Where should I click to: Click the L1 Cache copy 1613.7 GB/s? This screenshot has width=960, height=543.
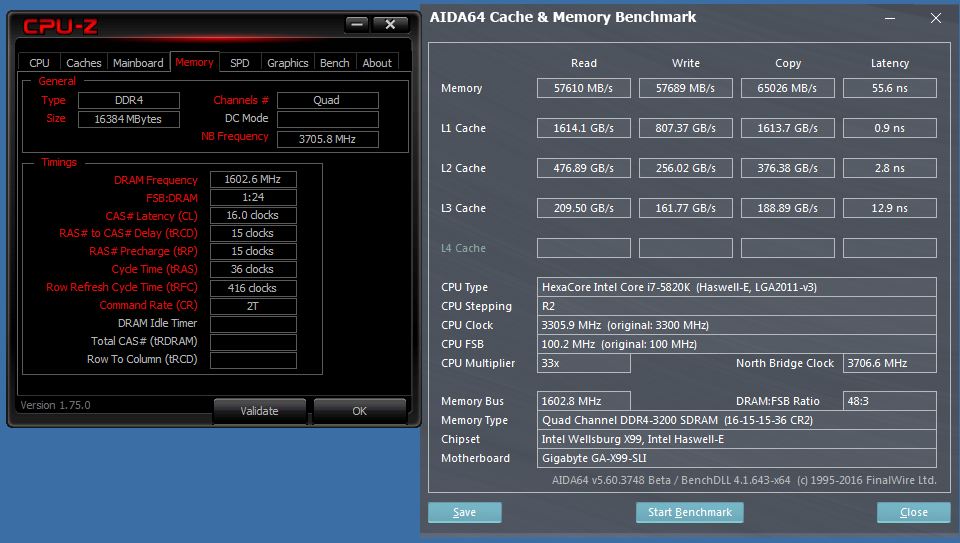(787, 128)
